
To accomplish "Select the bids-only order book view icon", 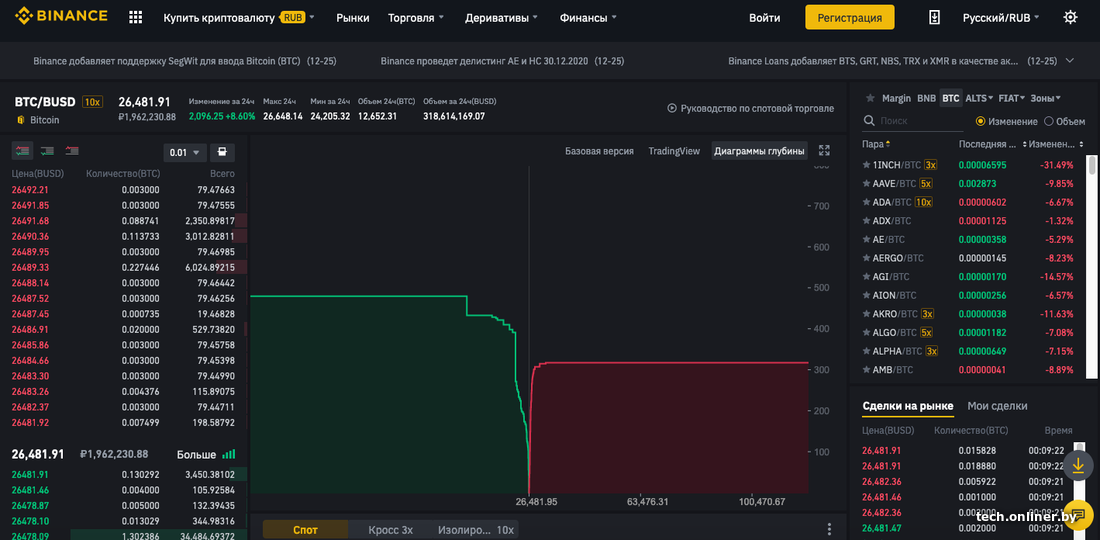I will tap(48, 151).
